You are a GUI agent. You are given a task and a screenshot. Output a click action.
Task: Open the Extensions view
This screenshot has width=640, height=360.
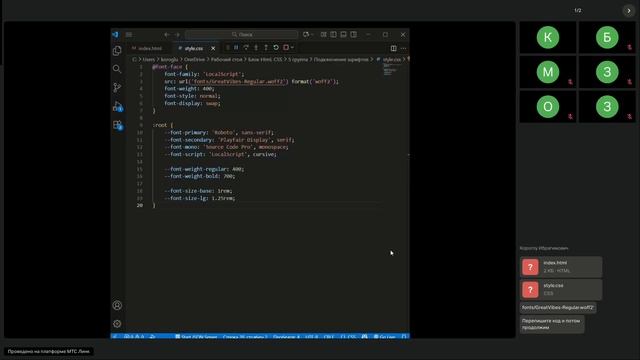(118, 125)
